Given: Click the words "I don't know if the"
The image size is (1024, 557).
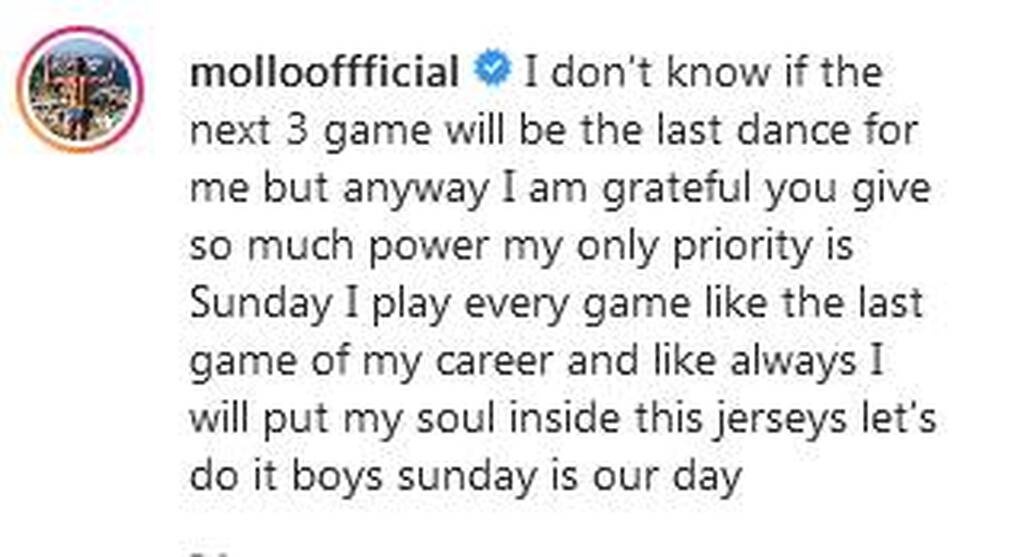Looking at the screenshot, I should (x=703, y=72).
